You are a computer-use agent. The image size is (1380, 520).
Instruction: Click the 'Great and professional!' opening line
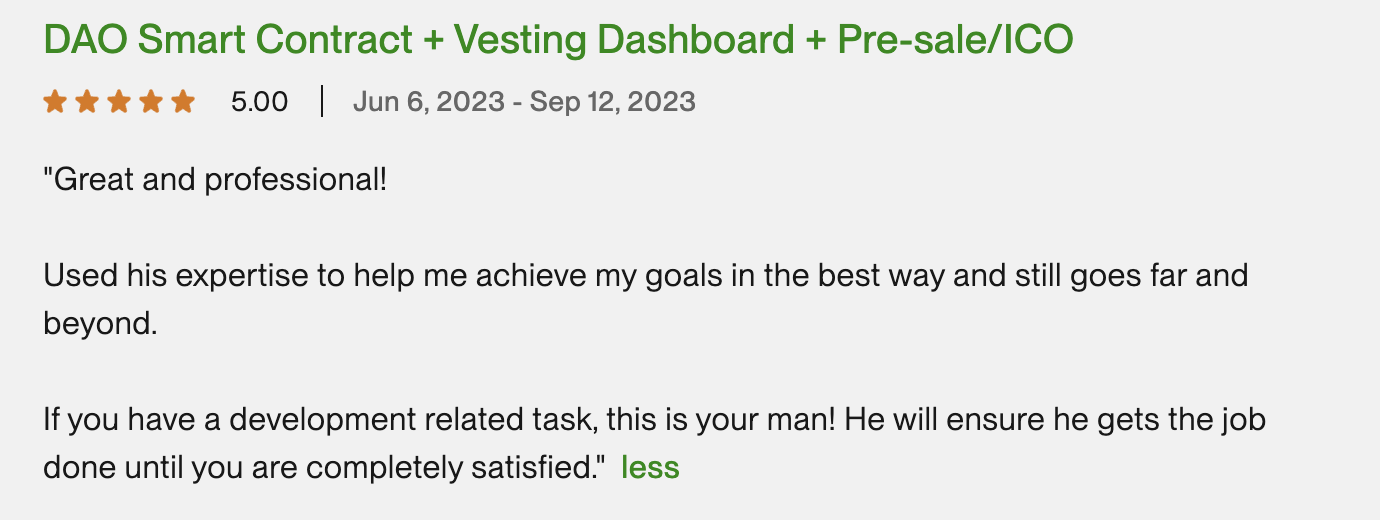click(215, 181)
